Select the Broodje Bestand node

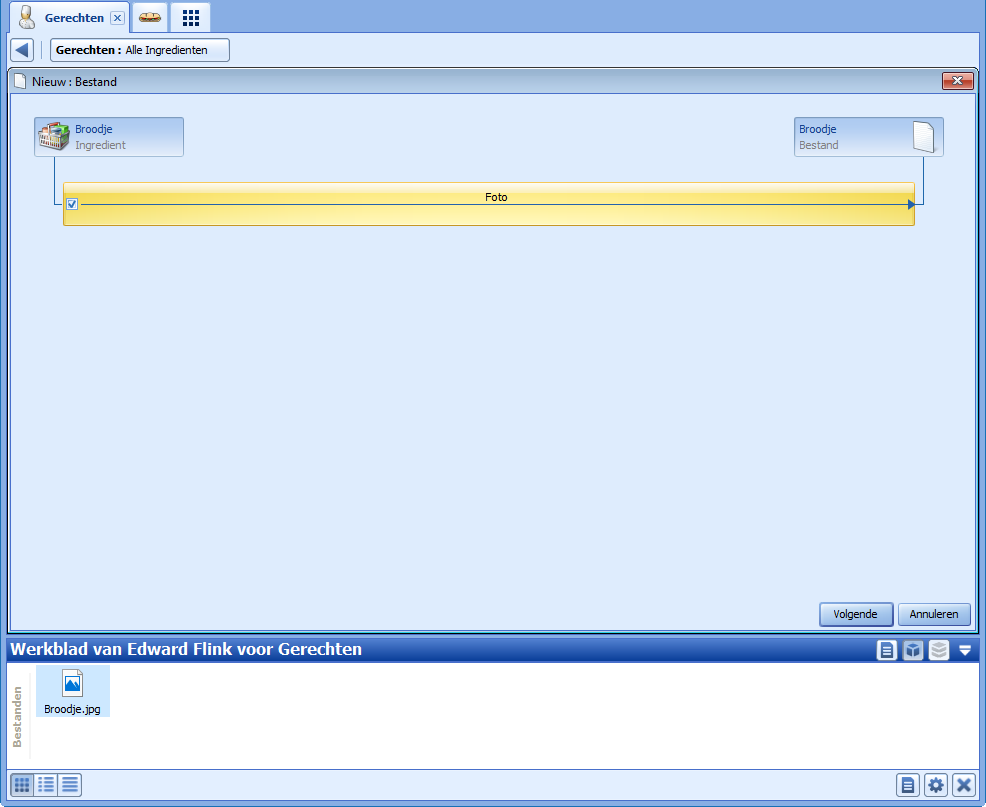click(x=868, y=136)
